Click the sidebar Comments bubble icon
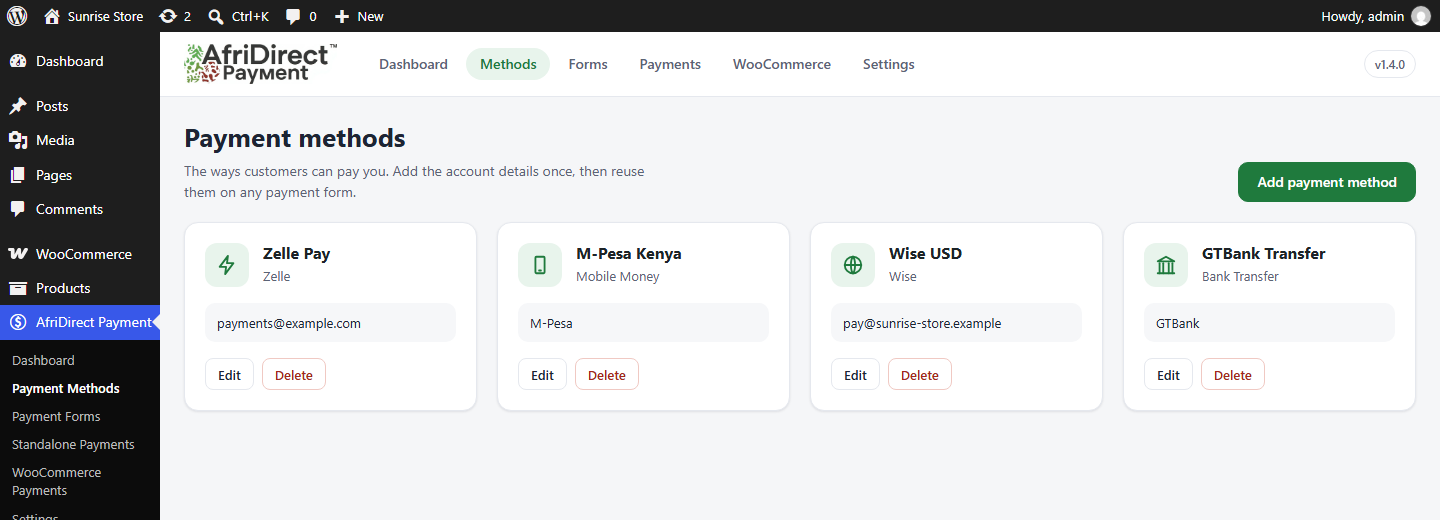The image size is (1440, 520). [18, 209]
